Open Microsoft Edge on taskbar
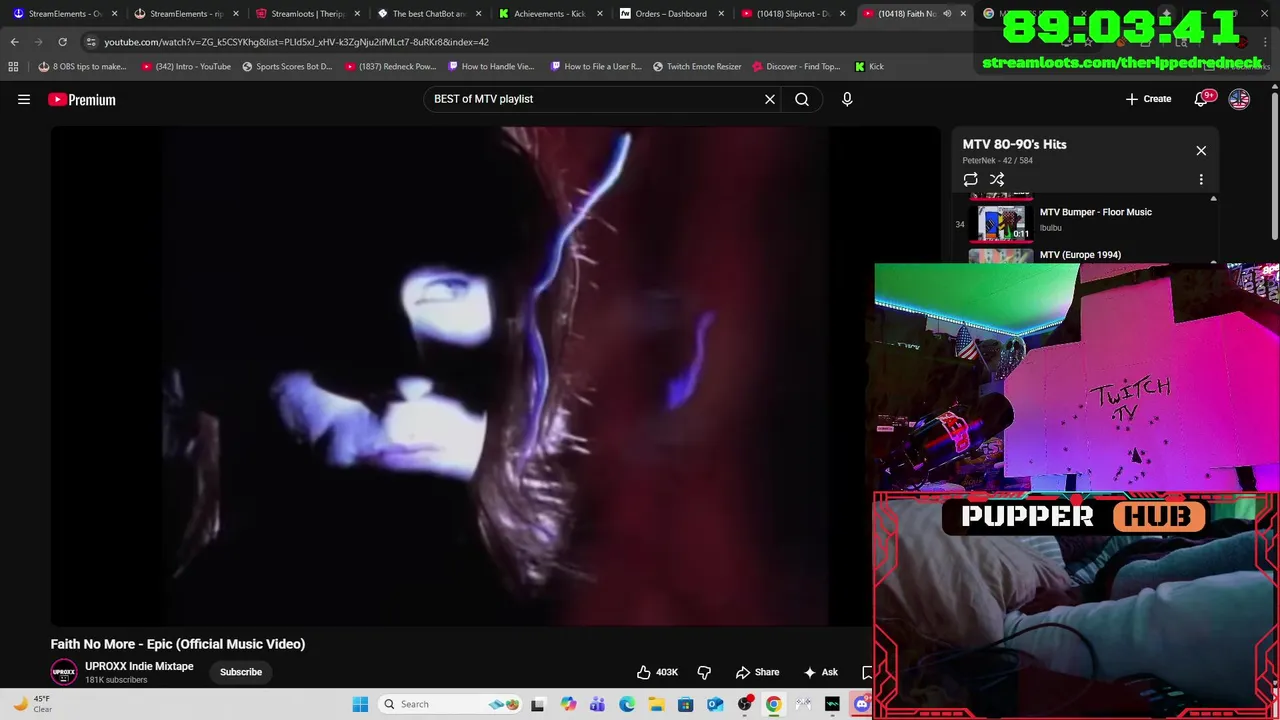The image size is (1280, 720). click(627, 704)
